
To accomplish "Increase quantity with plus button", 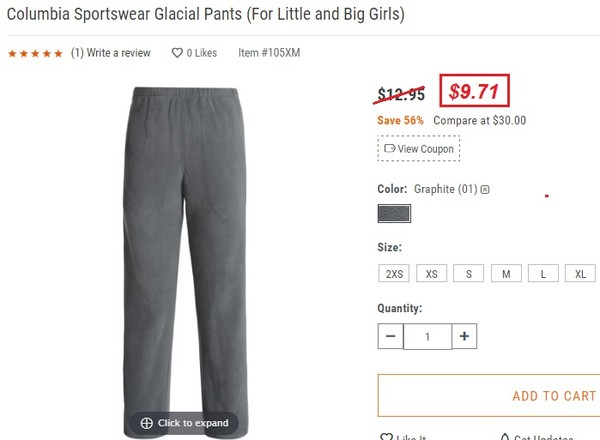I will point(465,336).
